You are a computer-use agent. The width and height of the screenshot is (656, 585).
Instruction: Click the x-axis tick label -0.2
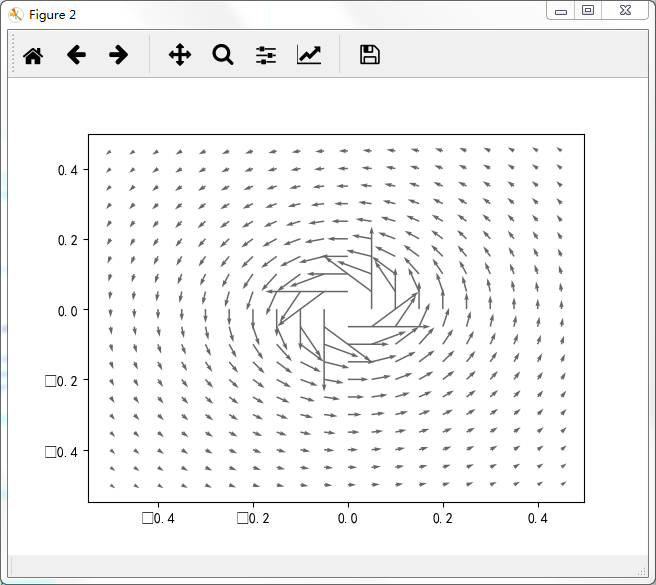click(254, 518)
